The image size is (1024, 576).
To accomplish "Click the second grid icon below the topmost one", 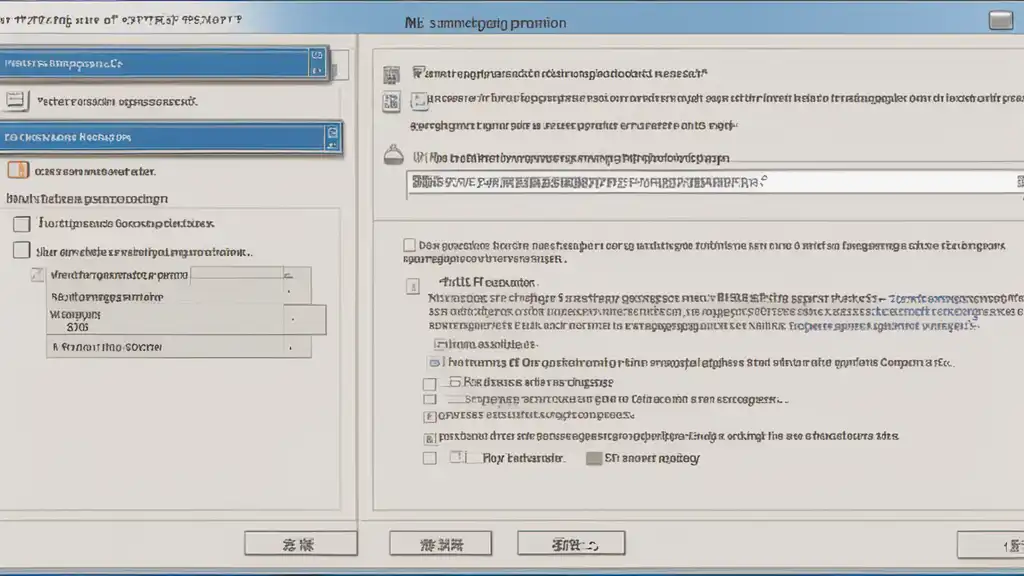I will click(391, 102).
